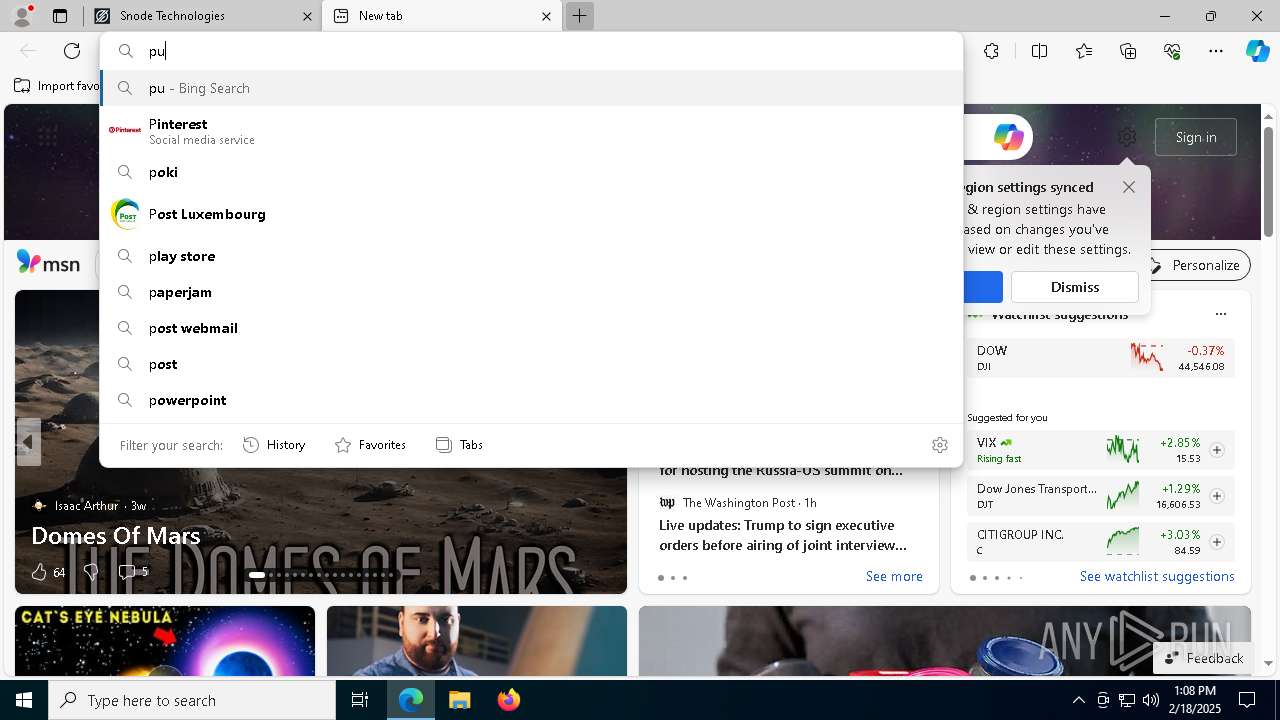Add Dow Jones Transport to watchlist
The width and height of the screenshot is (1280, 720).
tap(1216, 496)
